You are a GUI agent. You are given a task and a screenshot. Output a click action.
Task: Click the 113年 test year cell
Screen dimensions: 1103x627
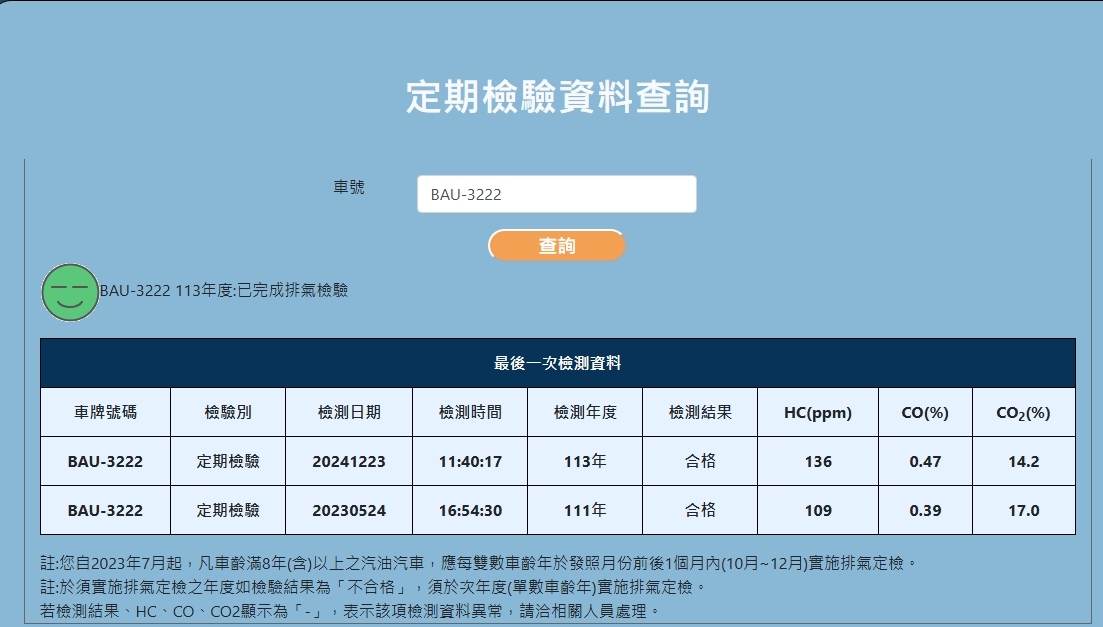tap(585, 462)
